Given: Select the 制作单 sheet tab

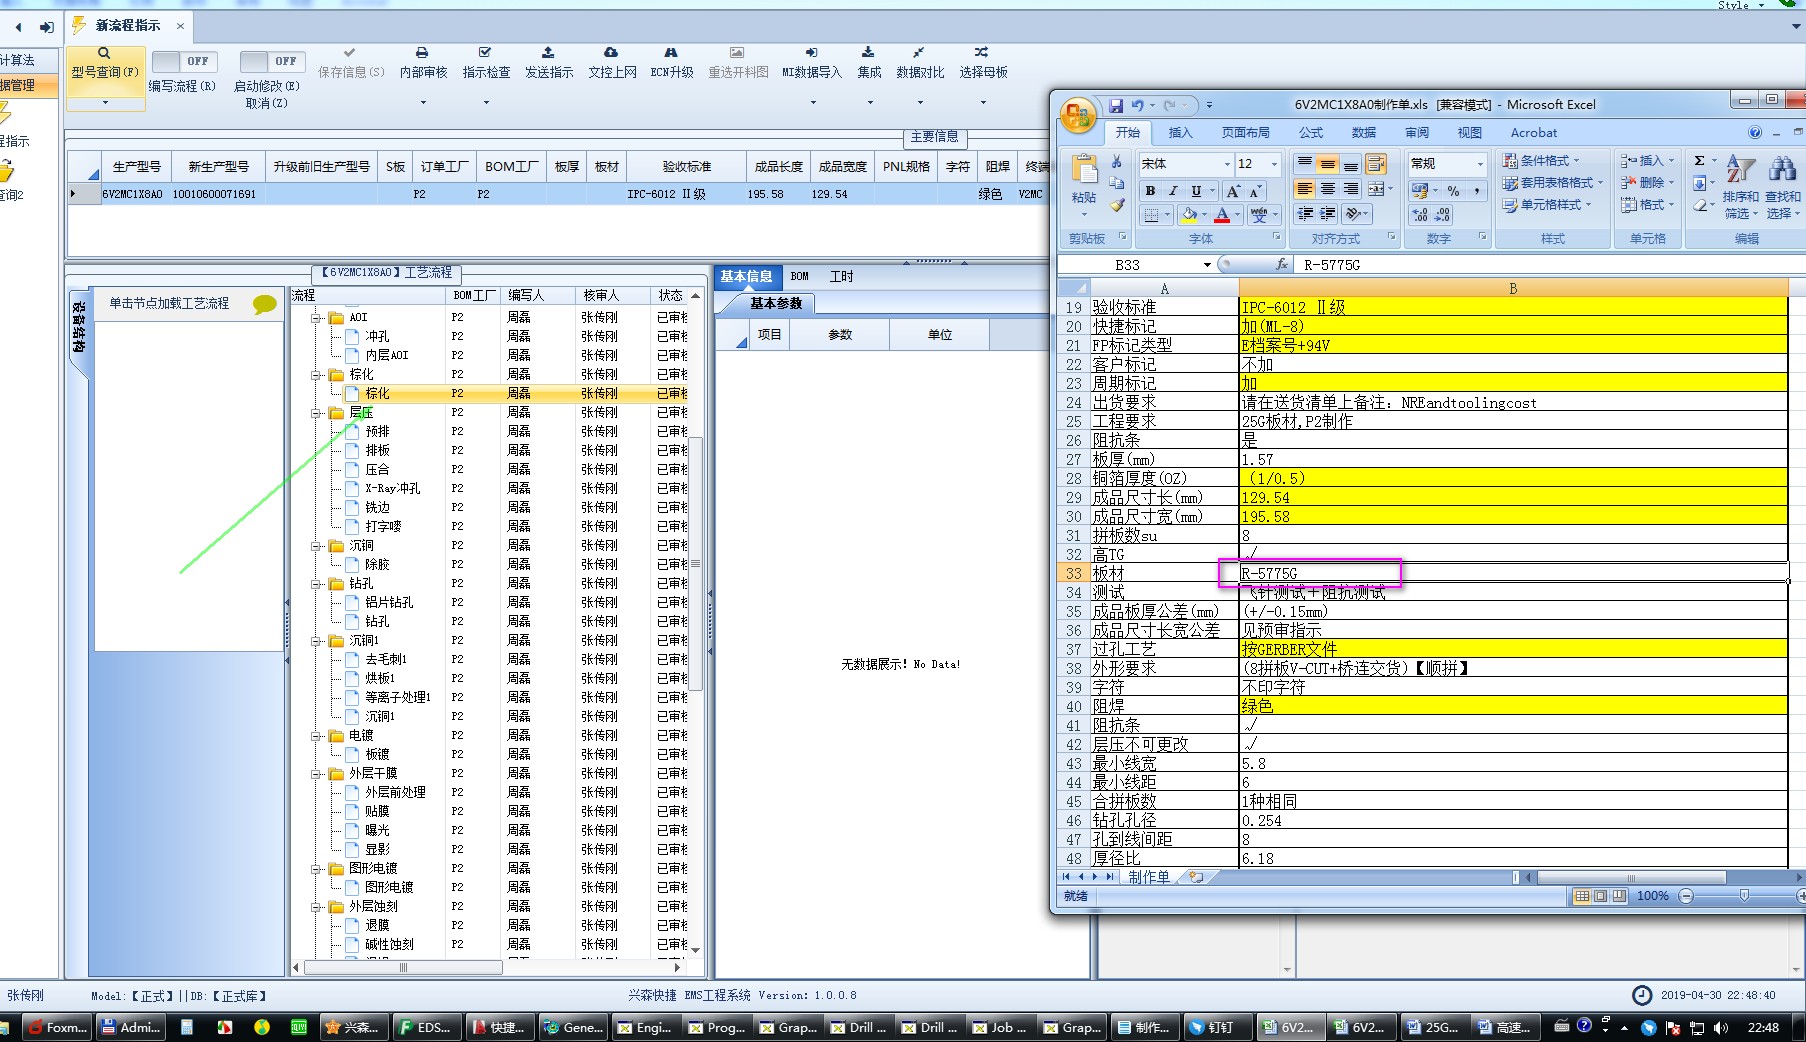Looking at the screenshot, I should 1149,877.
